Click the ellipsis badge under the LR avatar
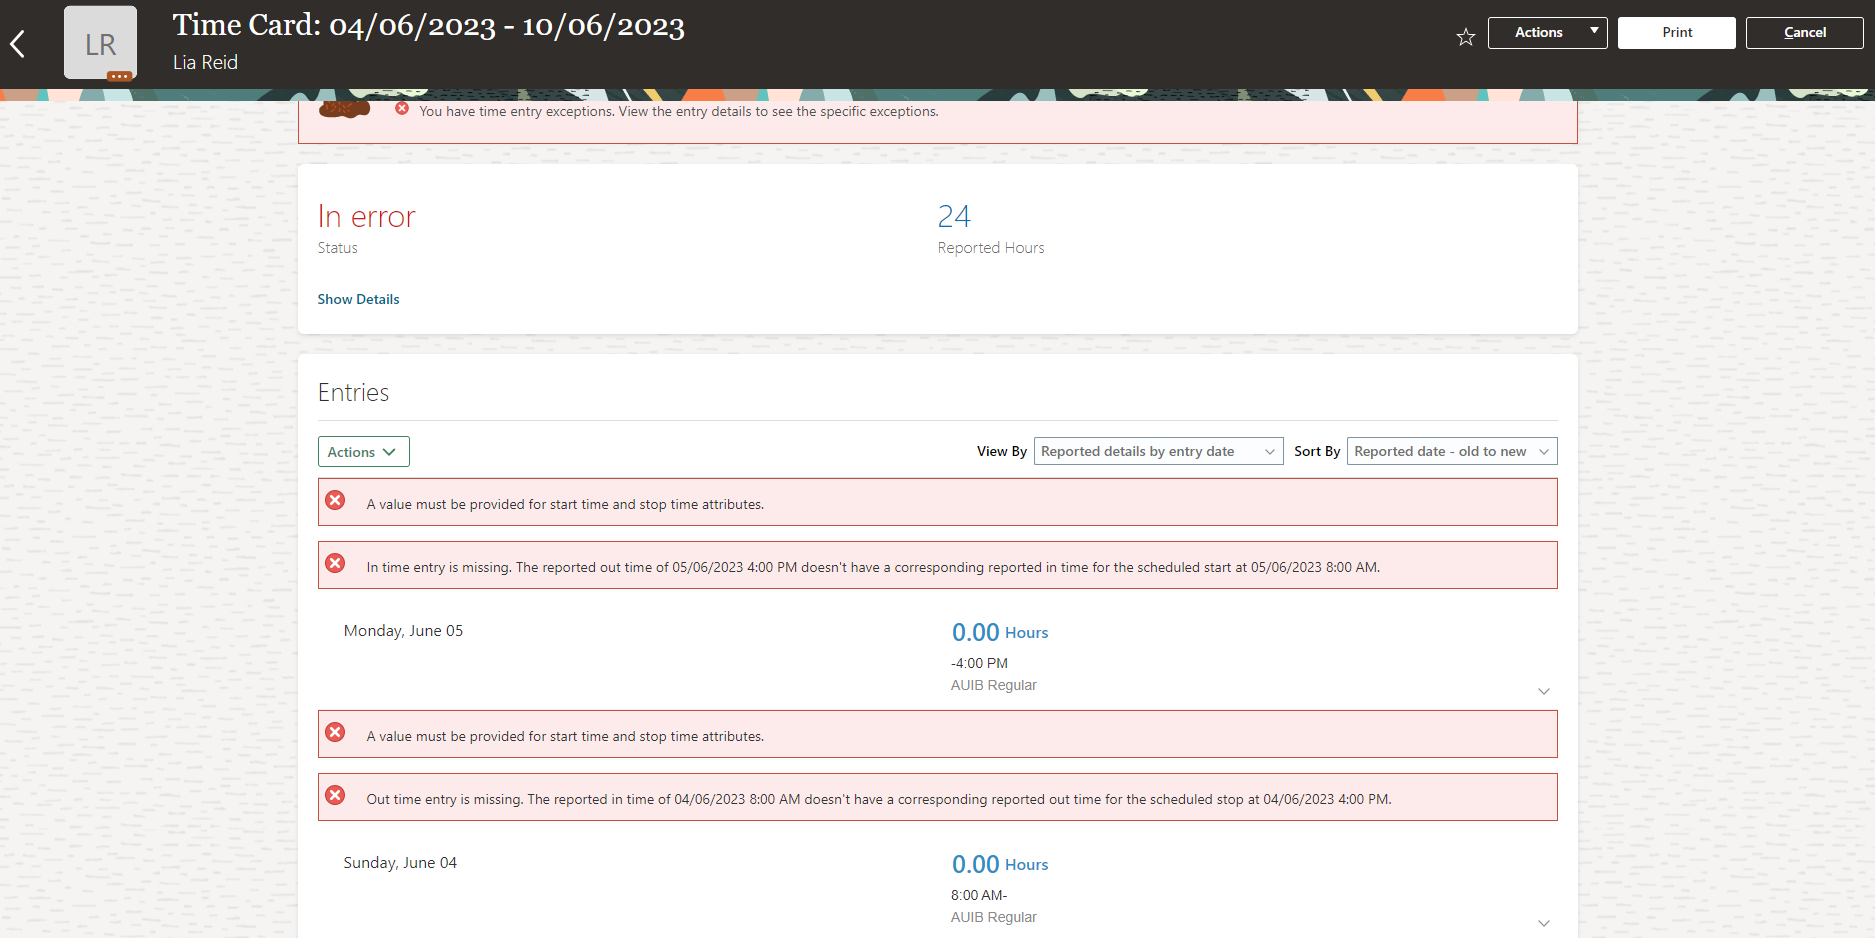 pos(119,77)
